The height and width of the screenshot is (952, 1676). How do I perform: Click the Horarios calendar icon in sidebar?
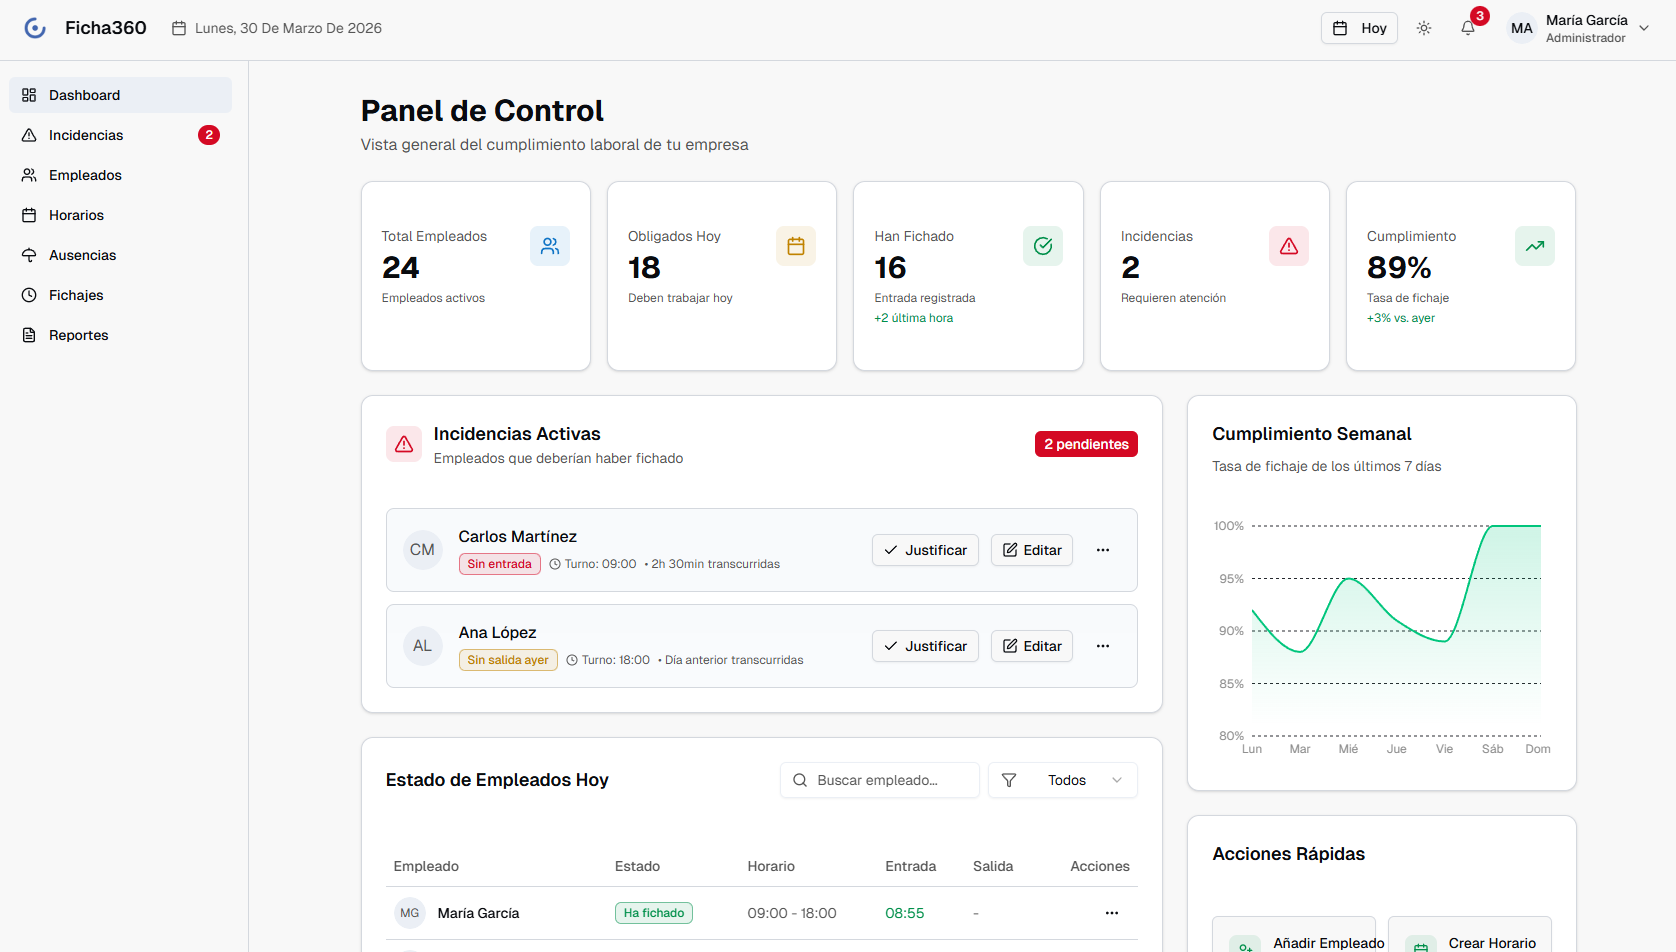[x=29, y=215]
